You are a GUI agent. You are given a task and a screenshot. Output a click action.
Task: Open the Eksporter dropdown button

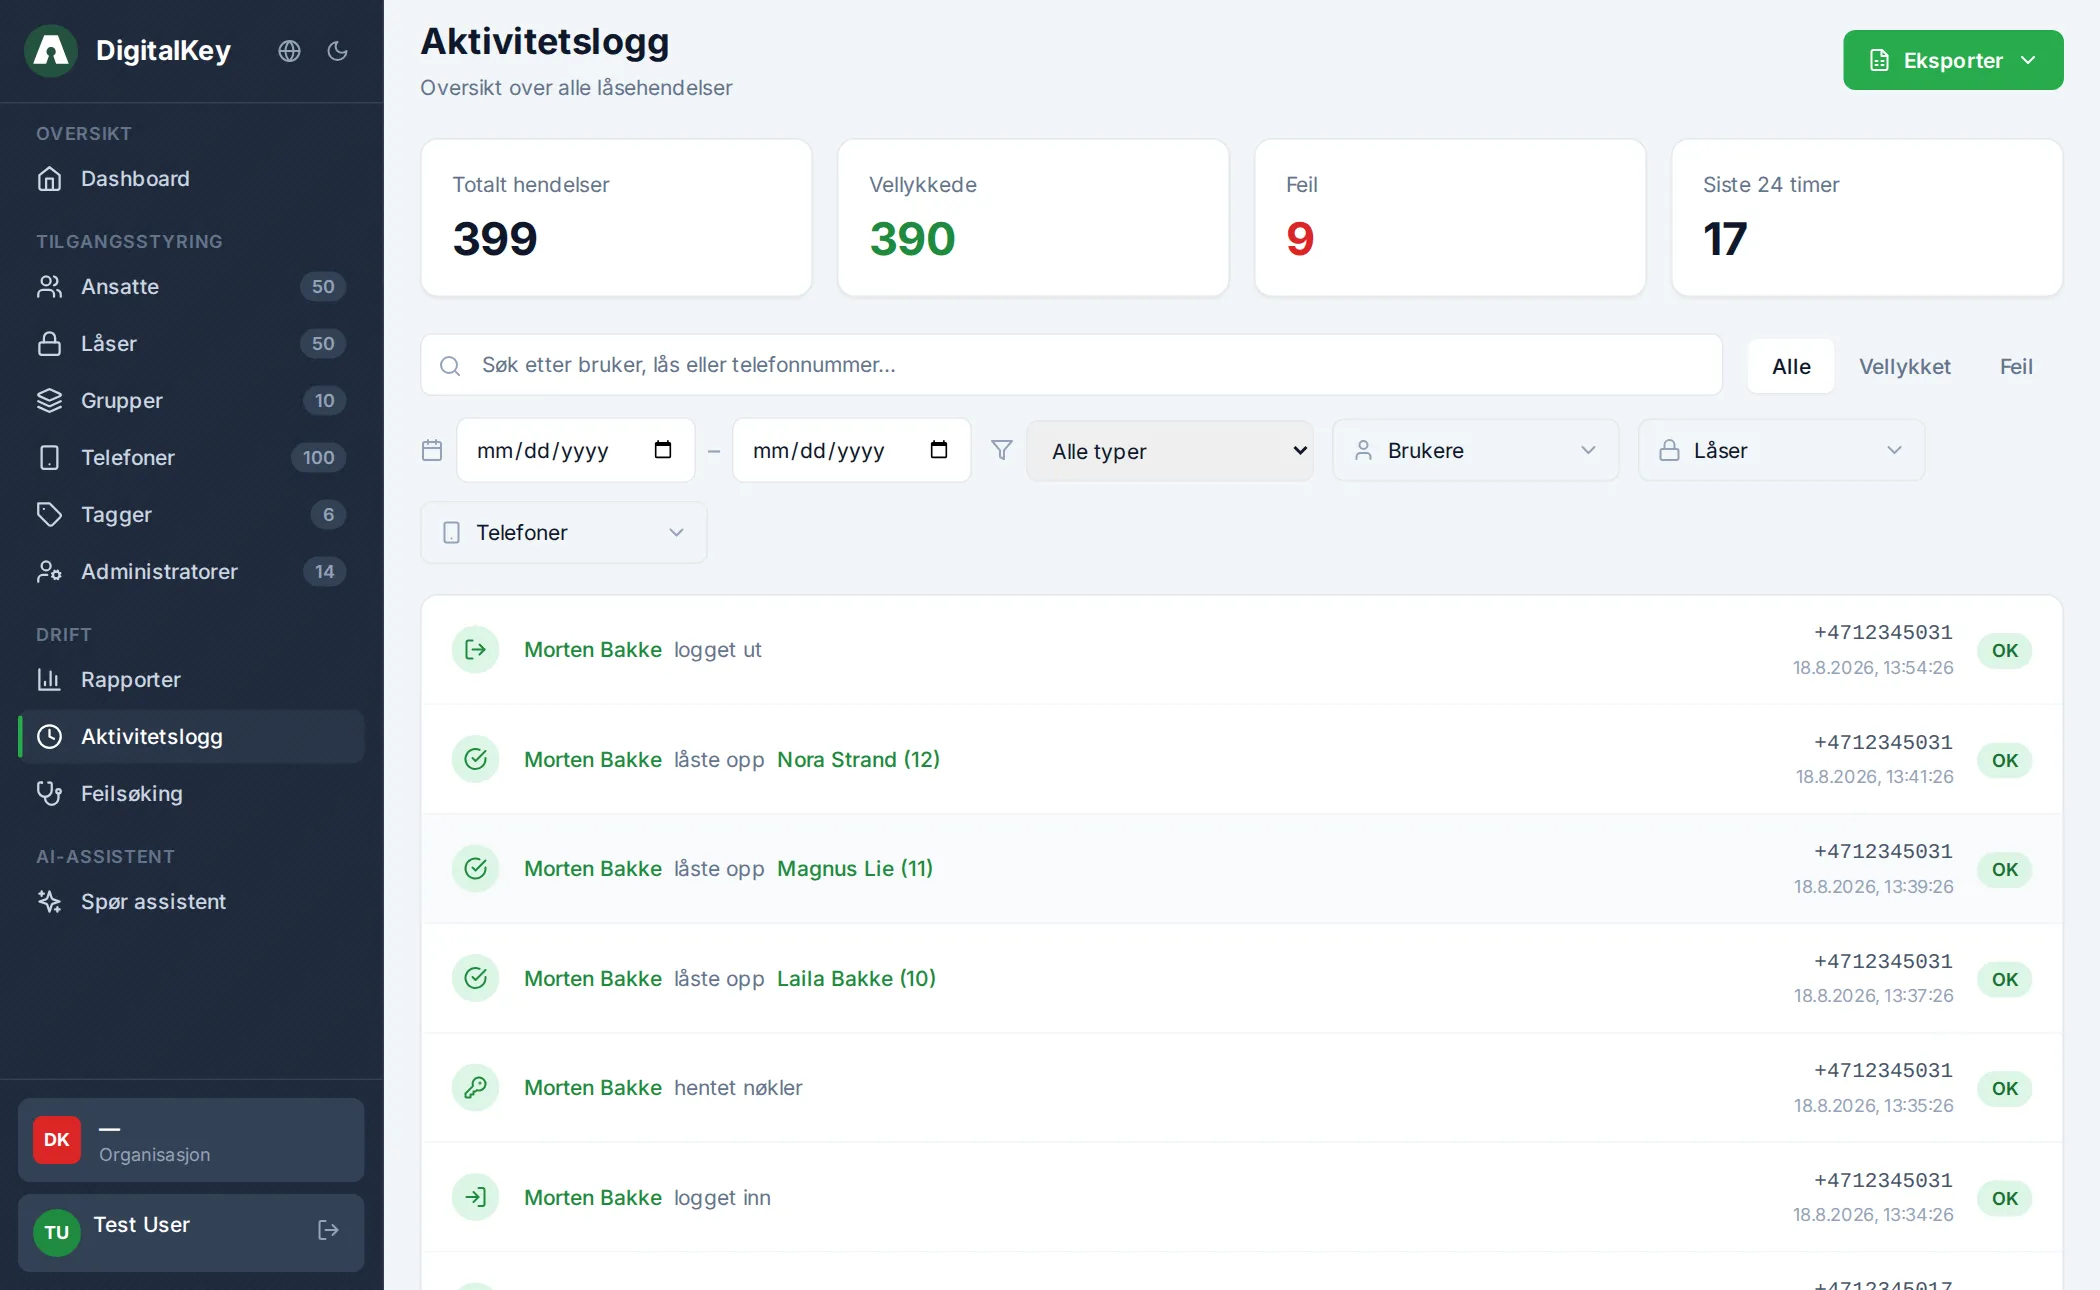1953,60
